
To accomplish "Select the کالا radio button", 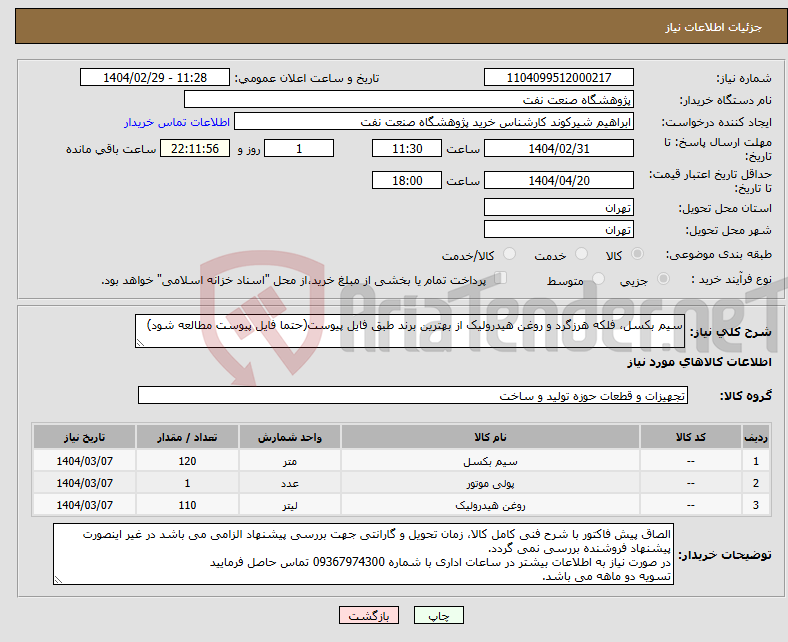I will 637,254.
